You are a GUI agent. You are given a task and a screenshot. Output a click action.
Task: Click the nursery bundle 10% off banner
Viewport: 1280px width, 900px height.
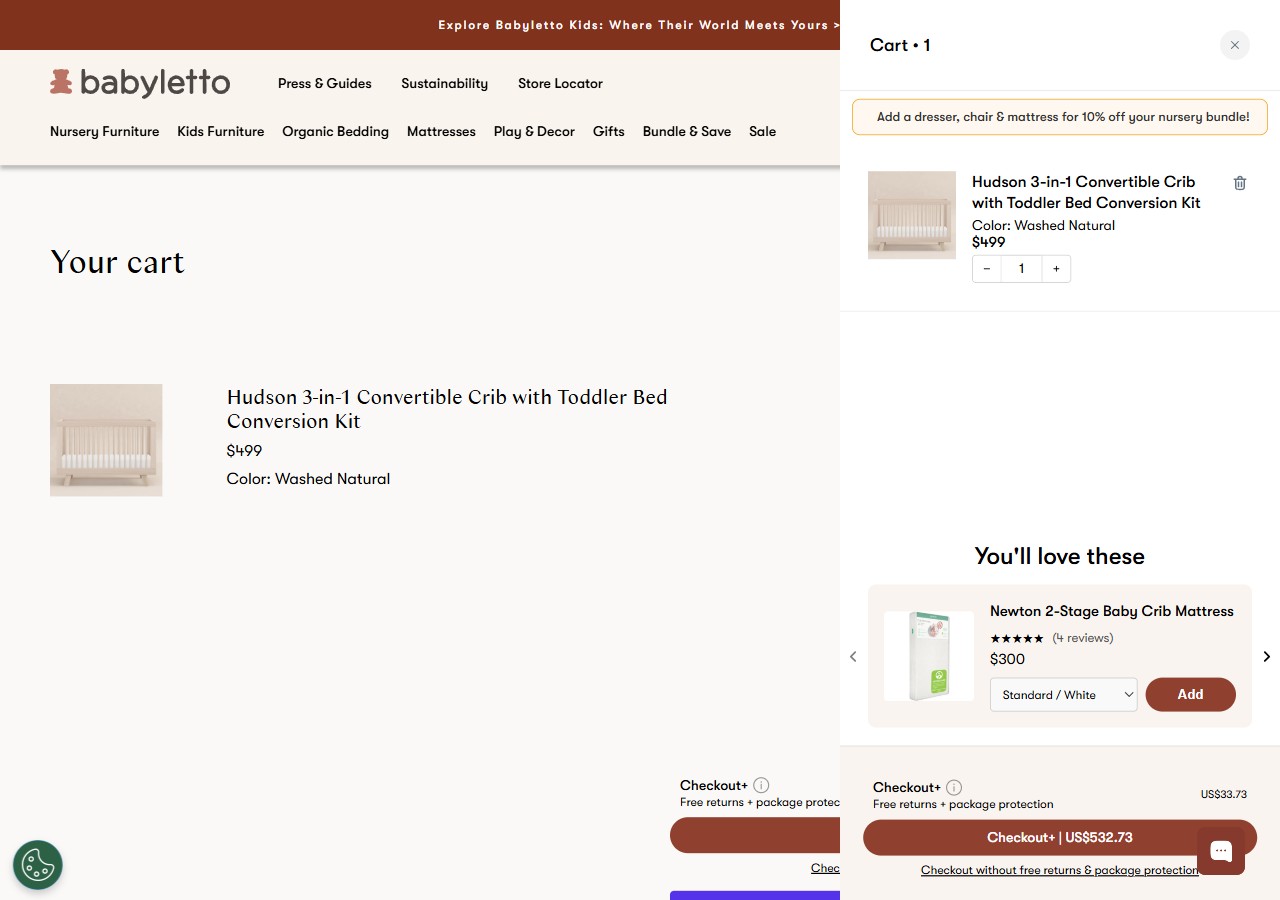point(1060,117)
